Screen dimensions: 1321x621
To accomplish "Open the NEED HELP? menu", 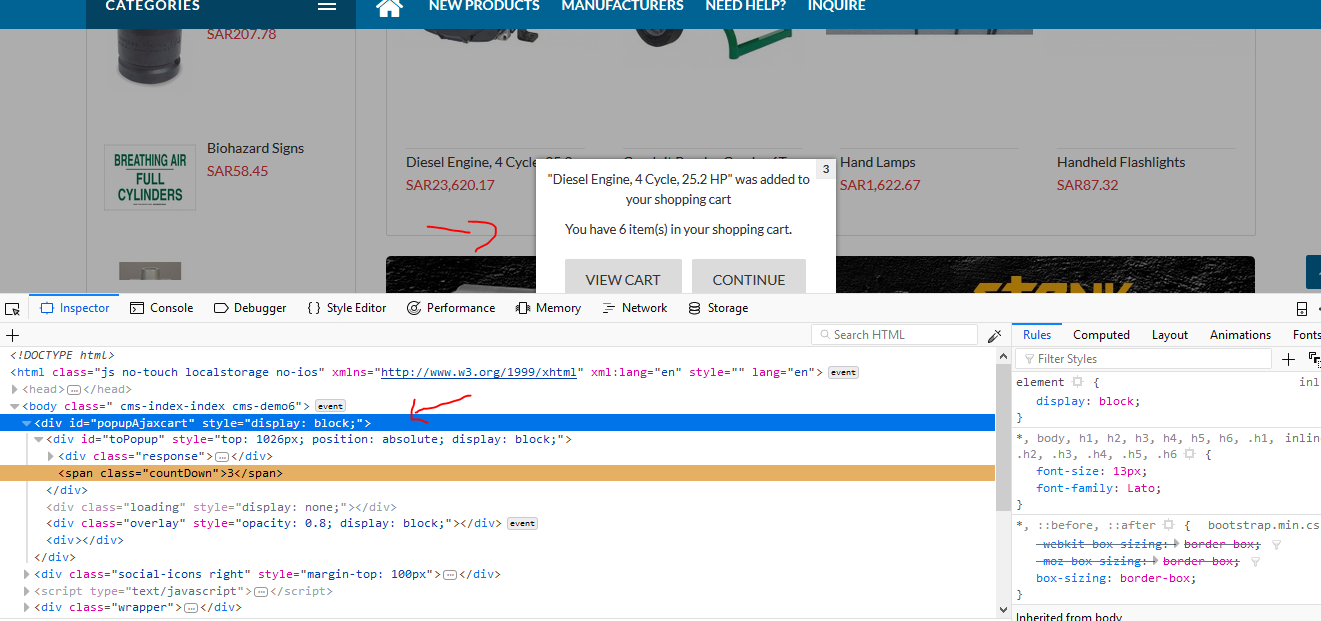I will [x=746, y=6].
